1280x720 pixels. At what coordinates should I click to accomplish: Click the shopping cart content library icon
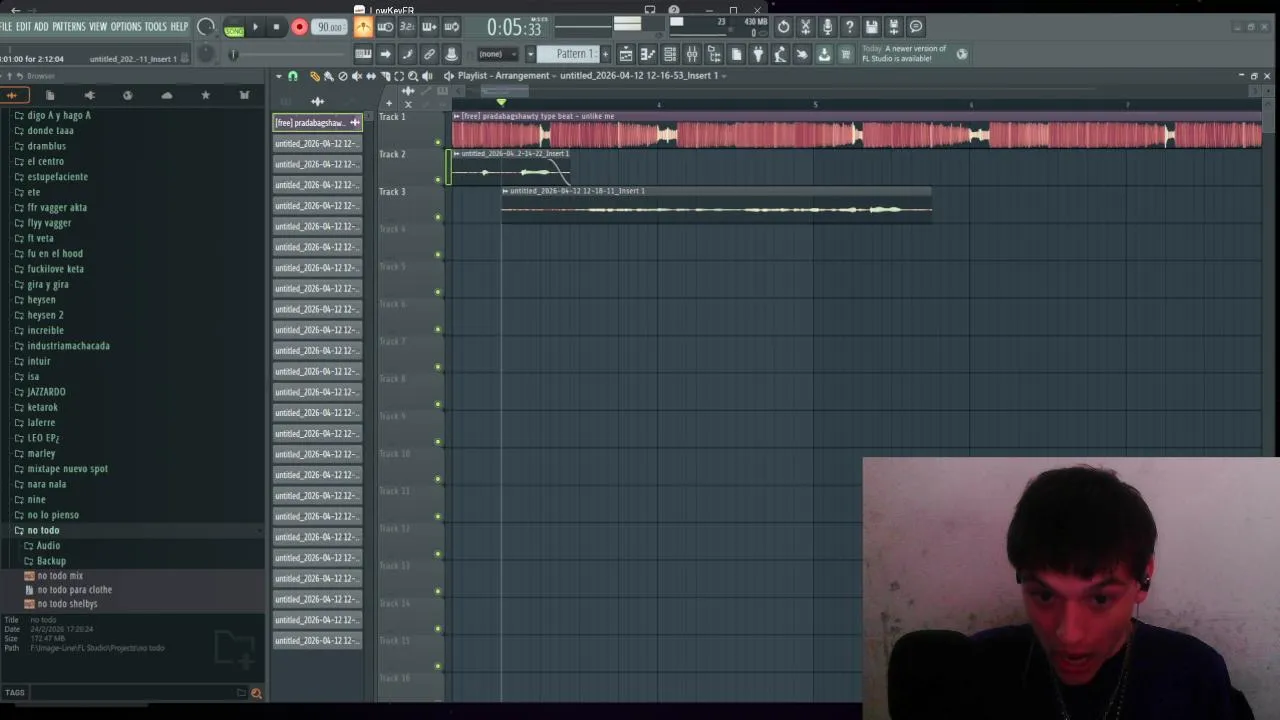tap(845, 54)
